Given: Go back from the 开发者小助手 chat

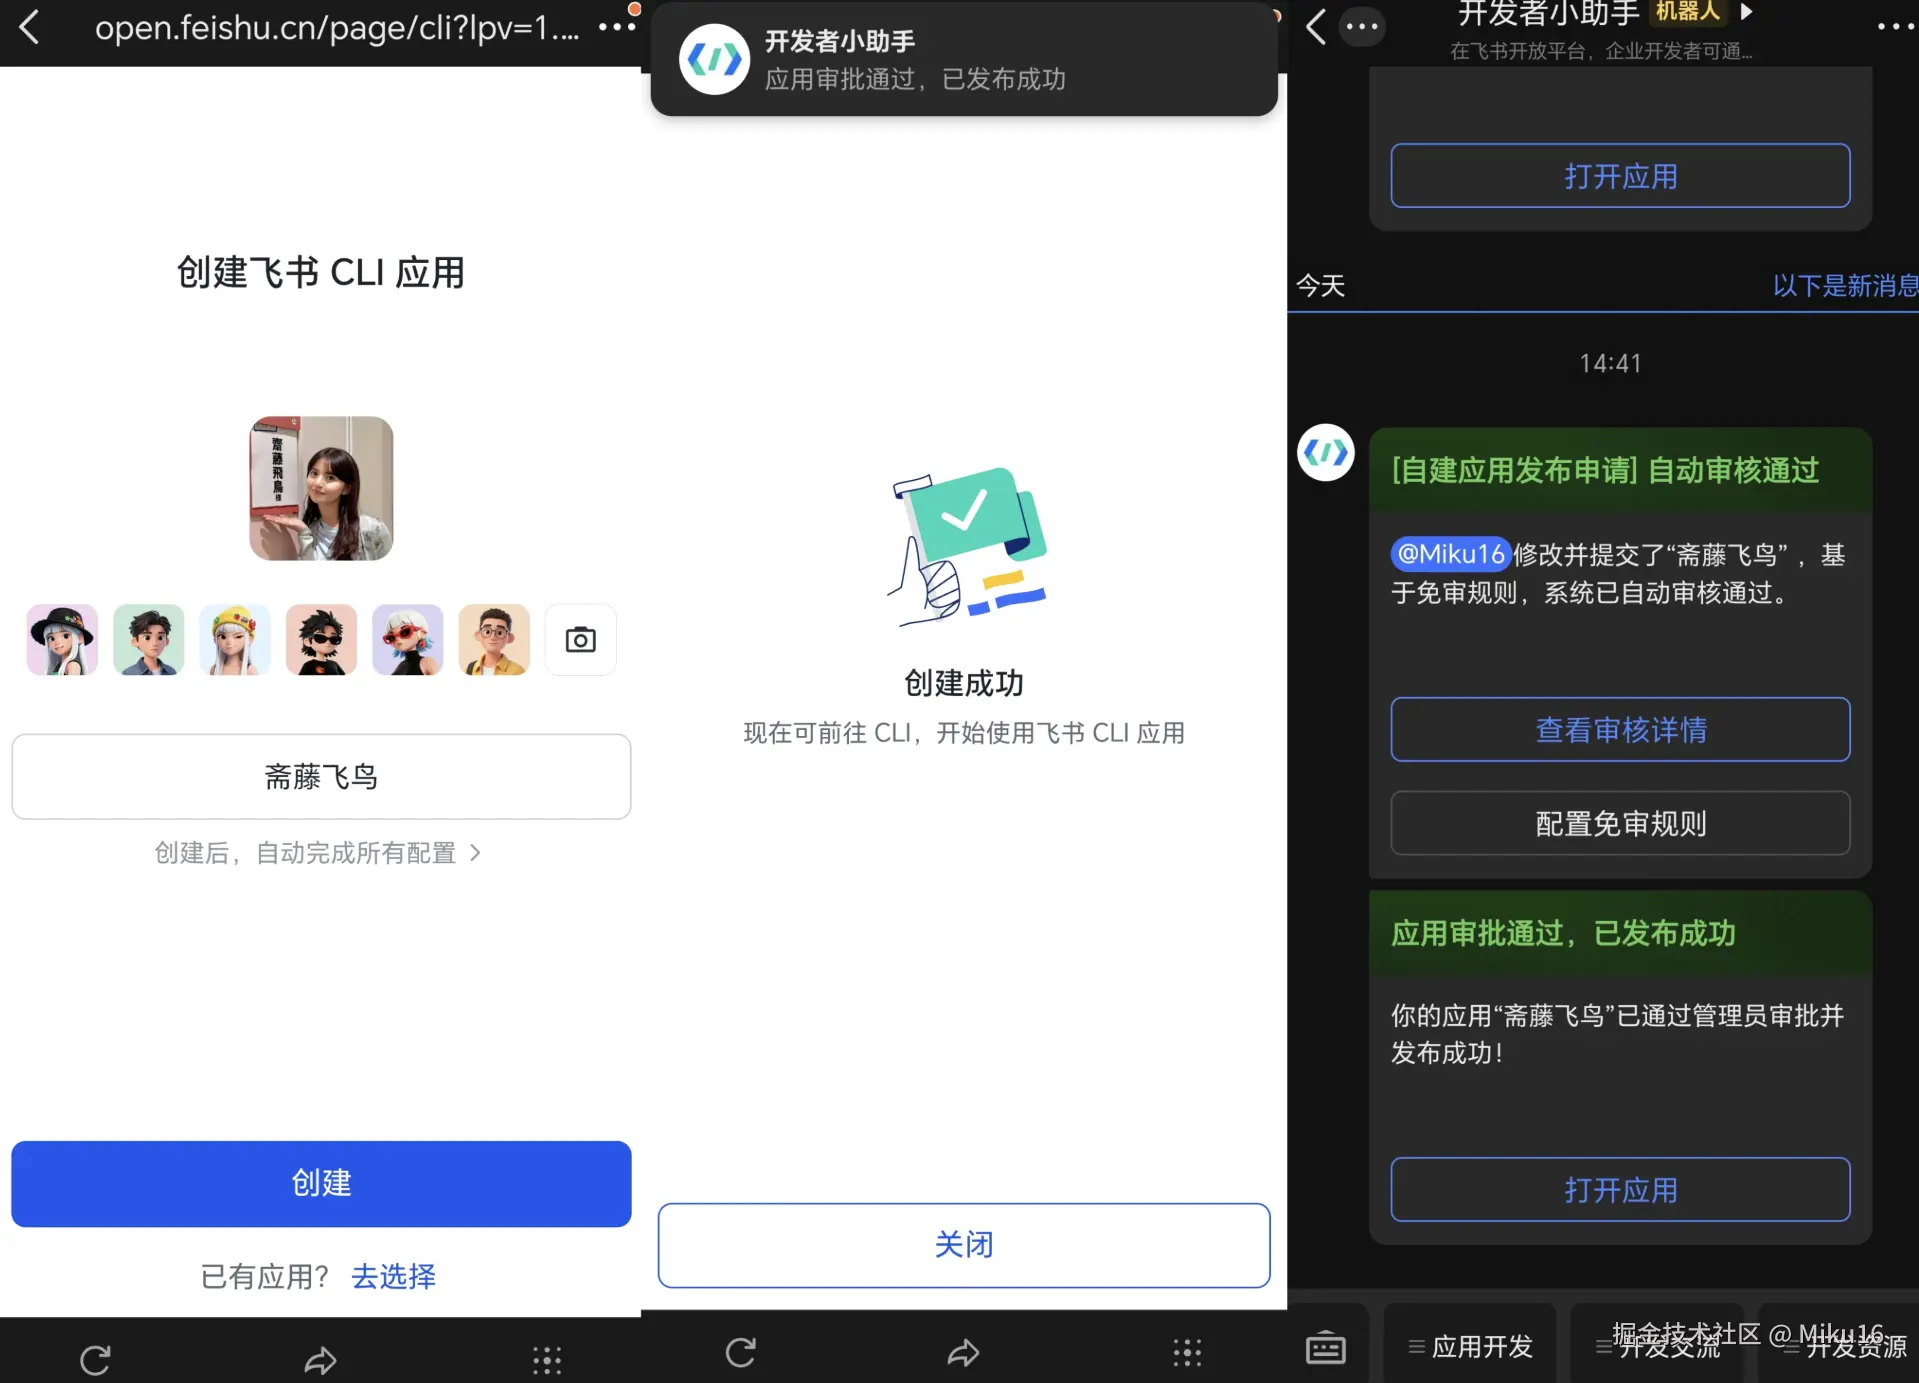Looking at the screenshot, I should point(1317,27).
